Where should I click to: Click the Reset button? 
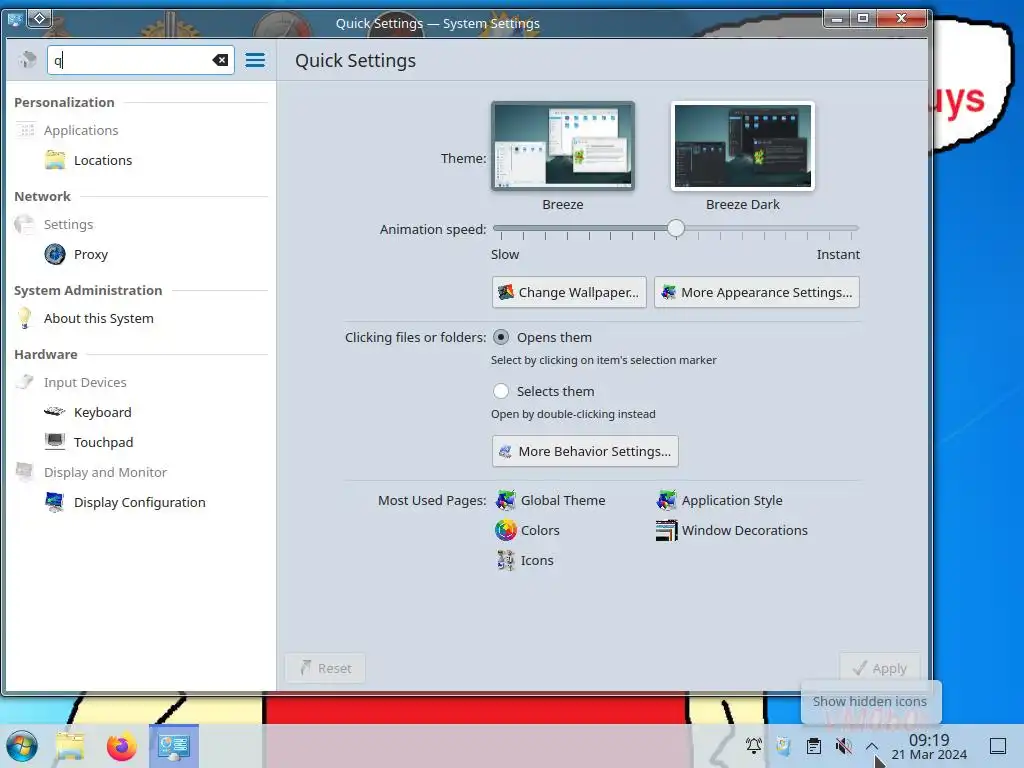(x=325, y=668)
